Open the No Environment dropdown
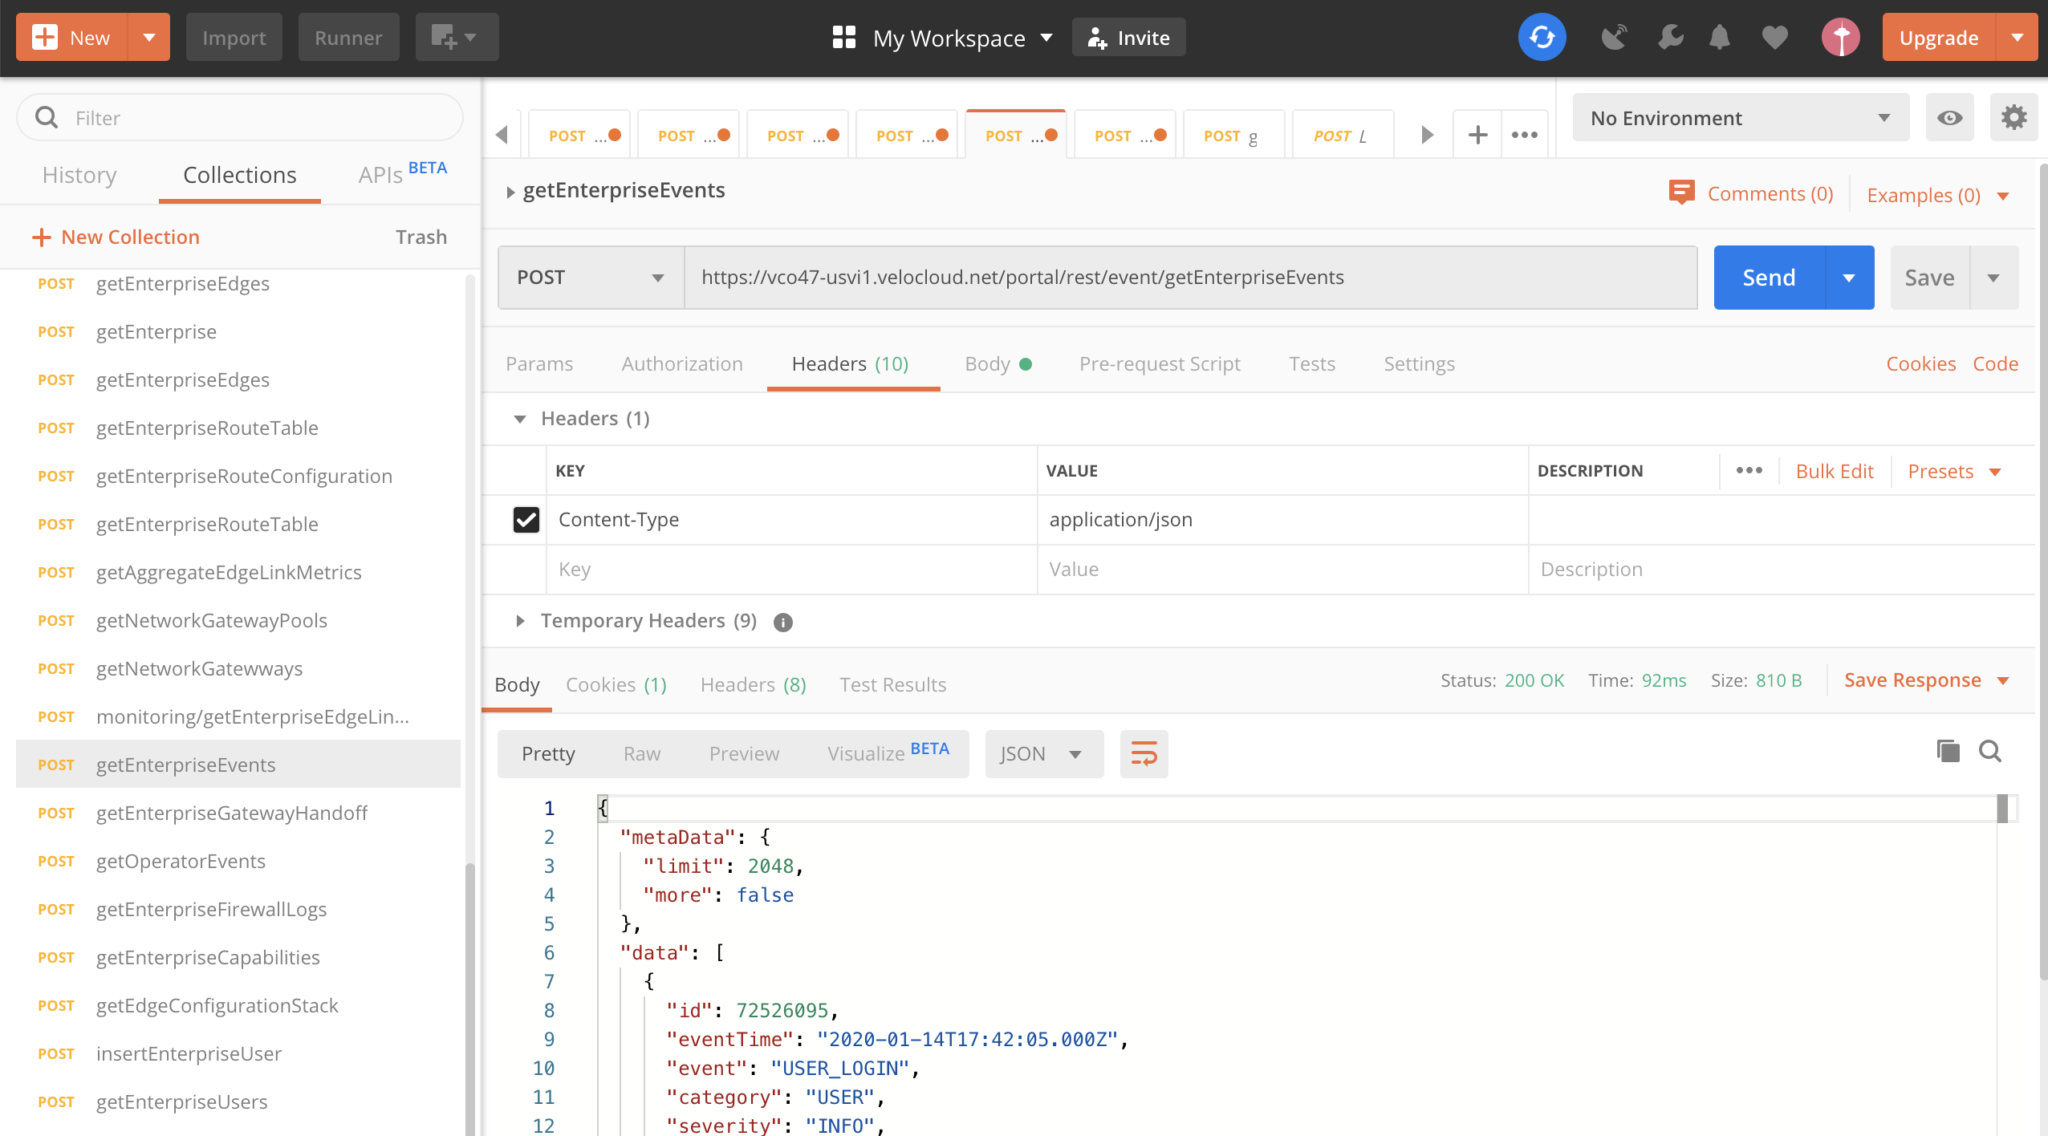The height and width of the screenshot is (1136, 2048). pyautogui.click(x=1740, y=117)
